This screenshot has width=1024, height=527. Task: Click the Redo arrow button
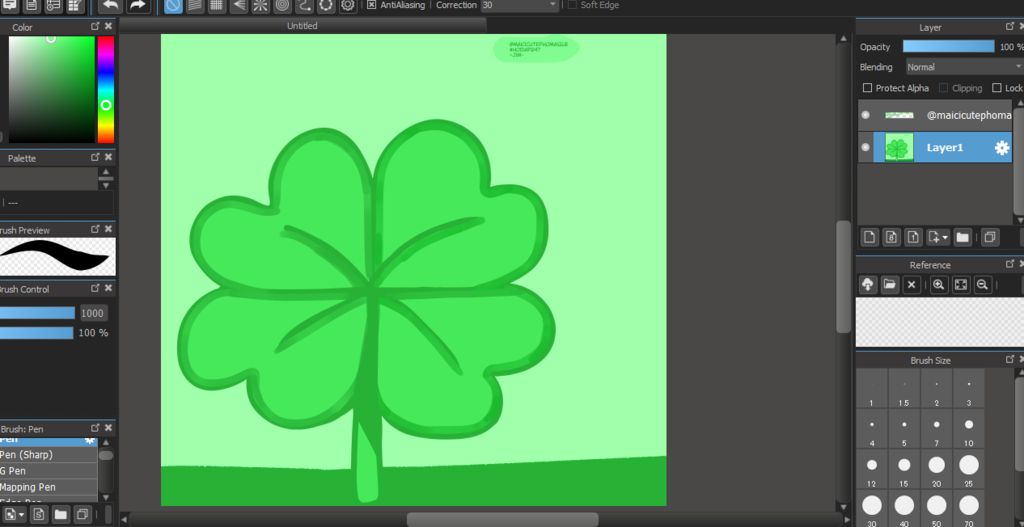pos(137,6)
